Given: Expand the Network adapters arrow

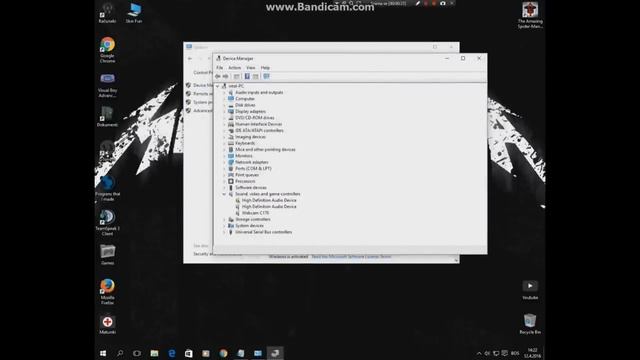Looking at the screenshot, I should [224, 162].
